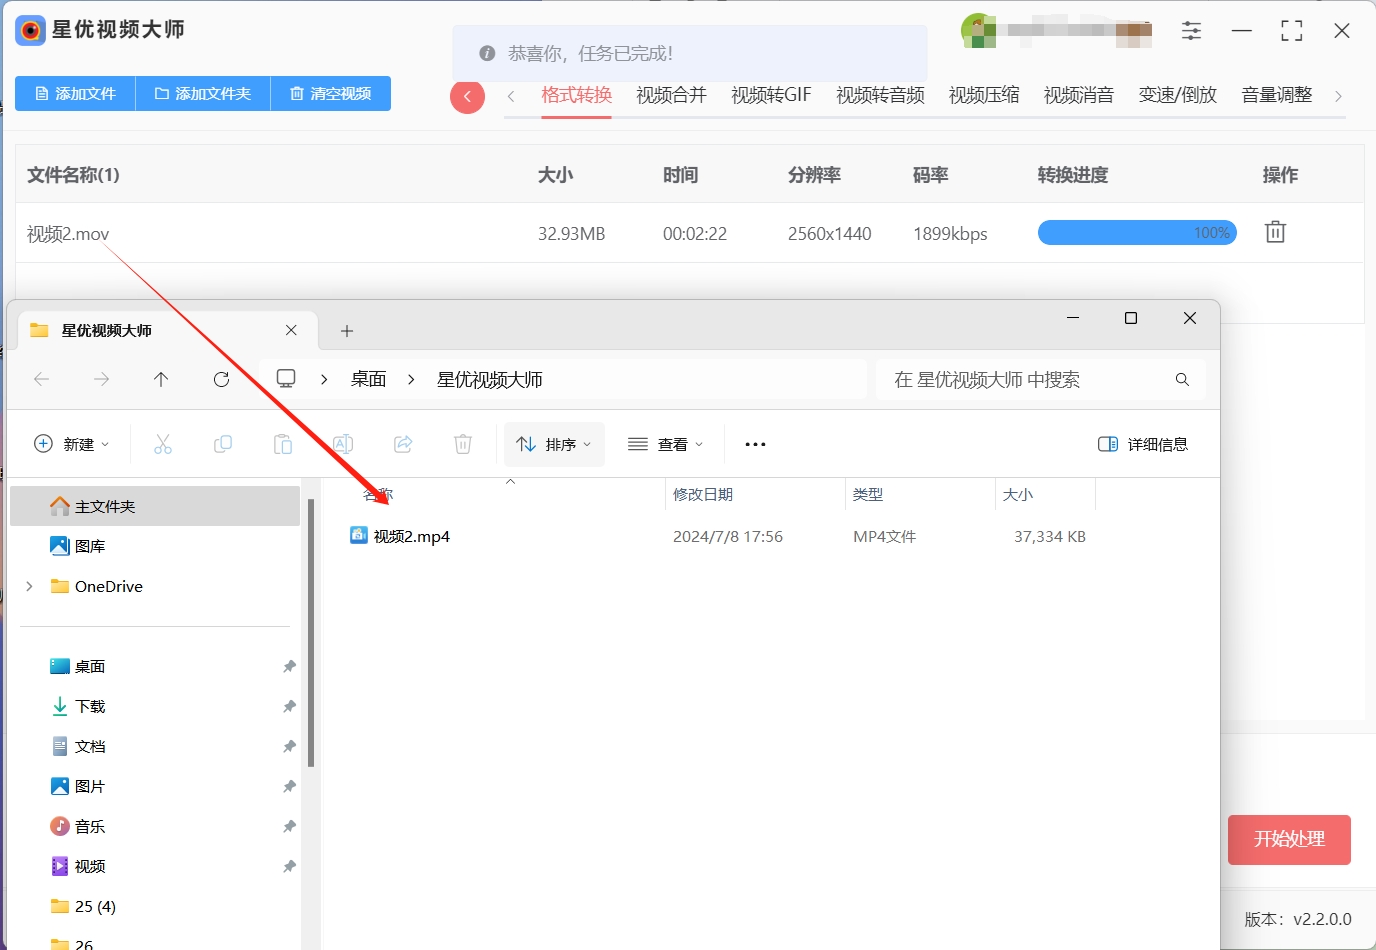
Task: Click the 2024/7/8 17:56 date cell
Action: point(728,536)
